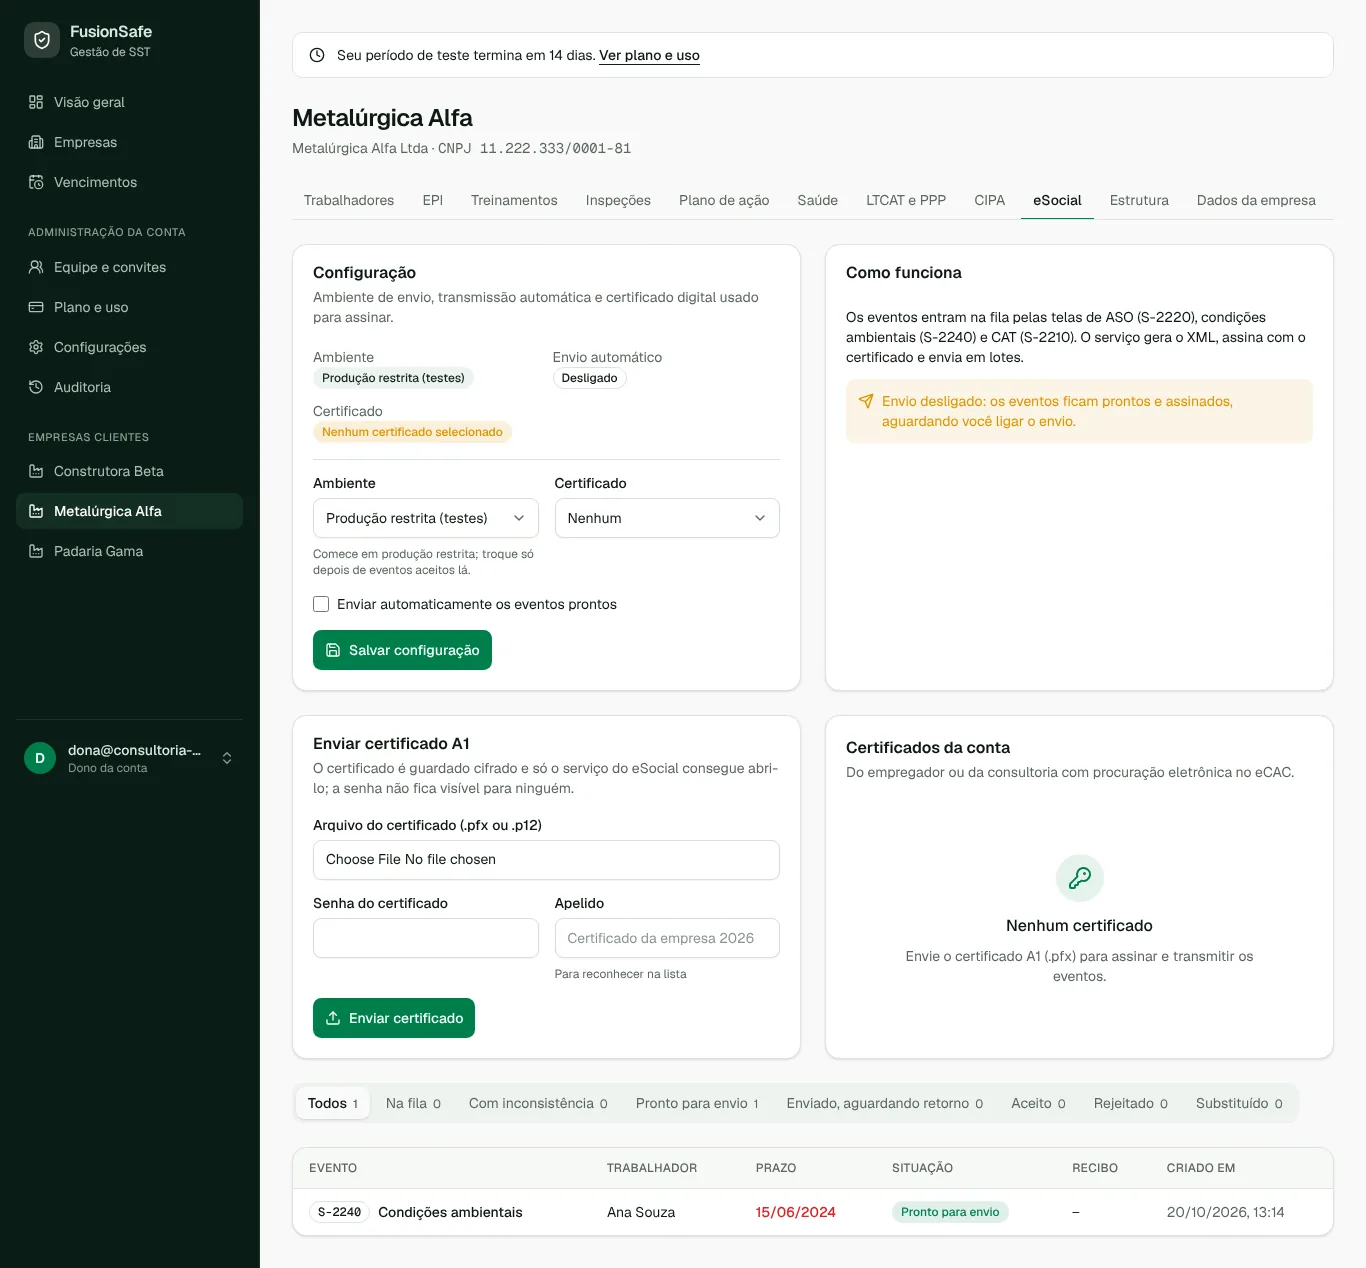1366x1268 pixels.
Task: Focus the Senha do certificado field
Action: pyautogui.click(x=426, y=938)
